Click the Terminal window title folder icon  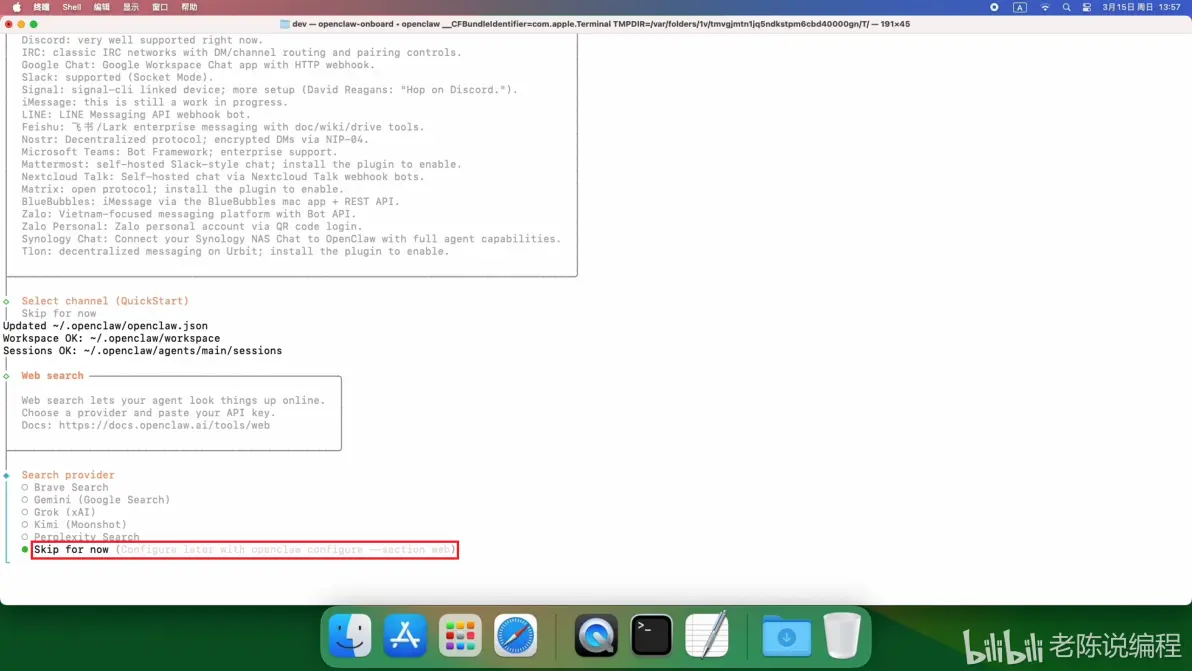(285, 24)
